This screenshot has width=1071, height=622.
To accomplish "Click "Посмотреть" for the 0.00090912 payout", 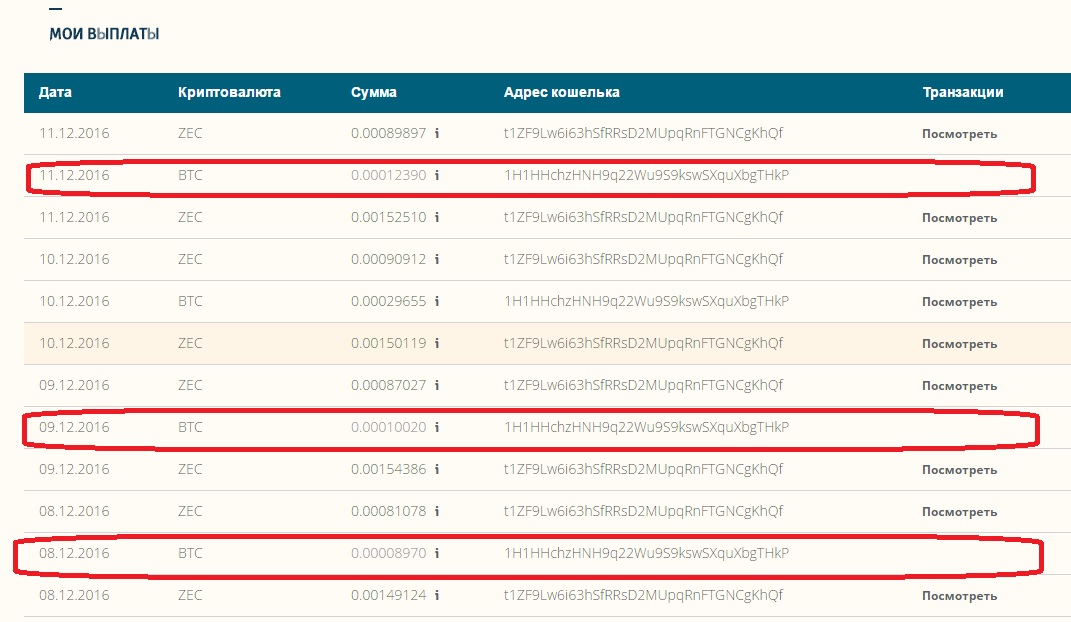I will click(x=959, y=260).
